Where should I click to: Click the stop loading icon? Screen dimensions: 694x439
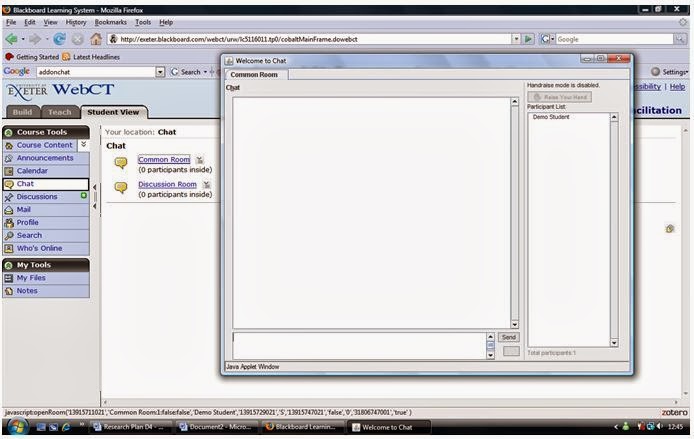(x=77, y=39)
